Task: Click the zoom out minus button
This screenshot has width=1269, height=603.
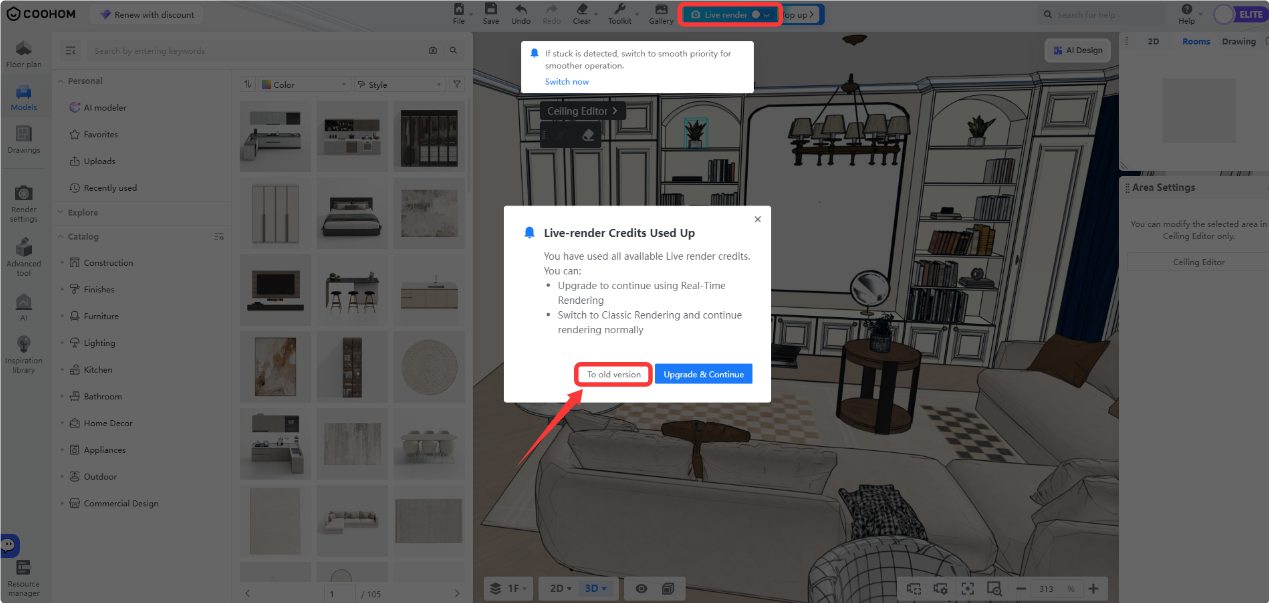Action: pyautogui.click(x=1019, y=589)
